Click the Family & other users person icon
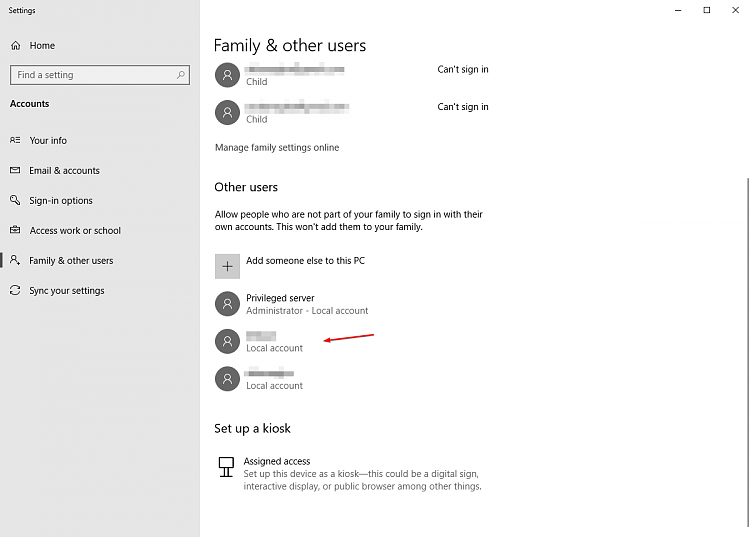 tap(15, 260)
